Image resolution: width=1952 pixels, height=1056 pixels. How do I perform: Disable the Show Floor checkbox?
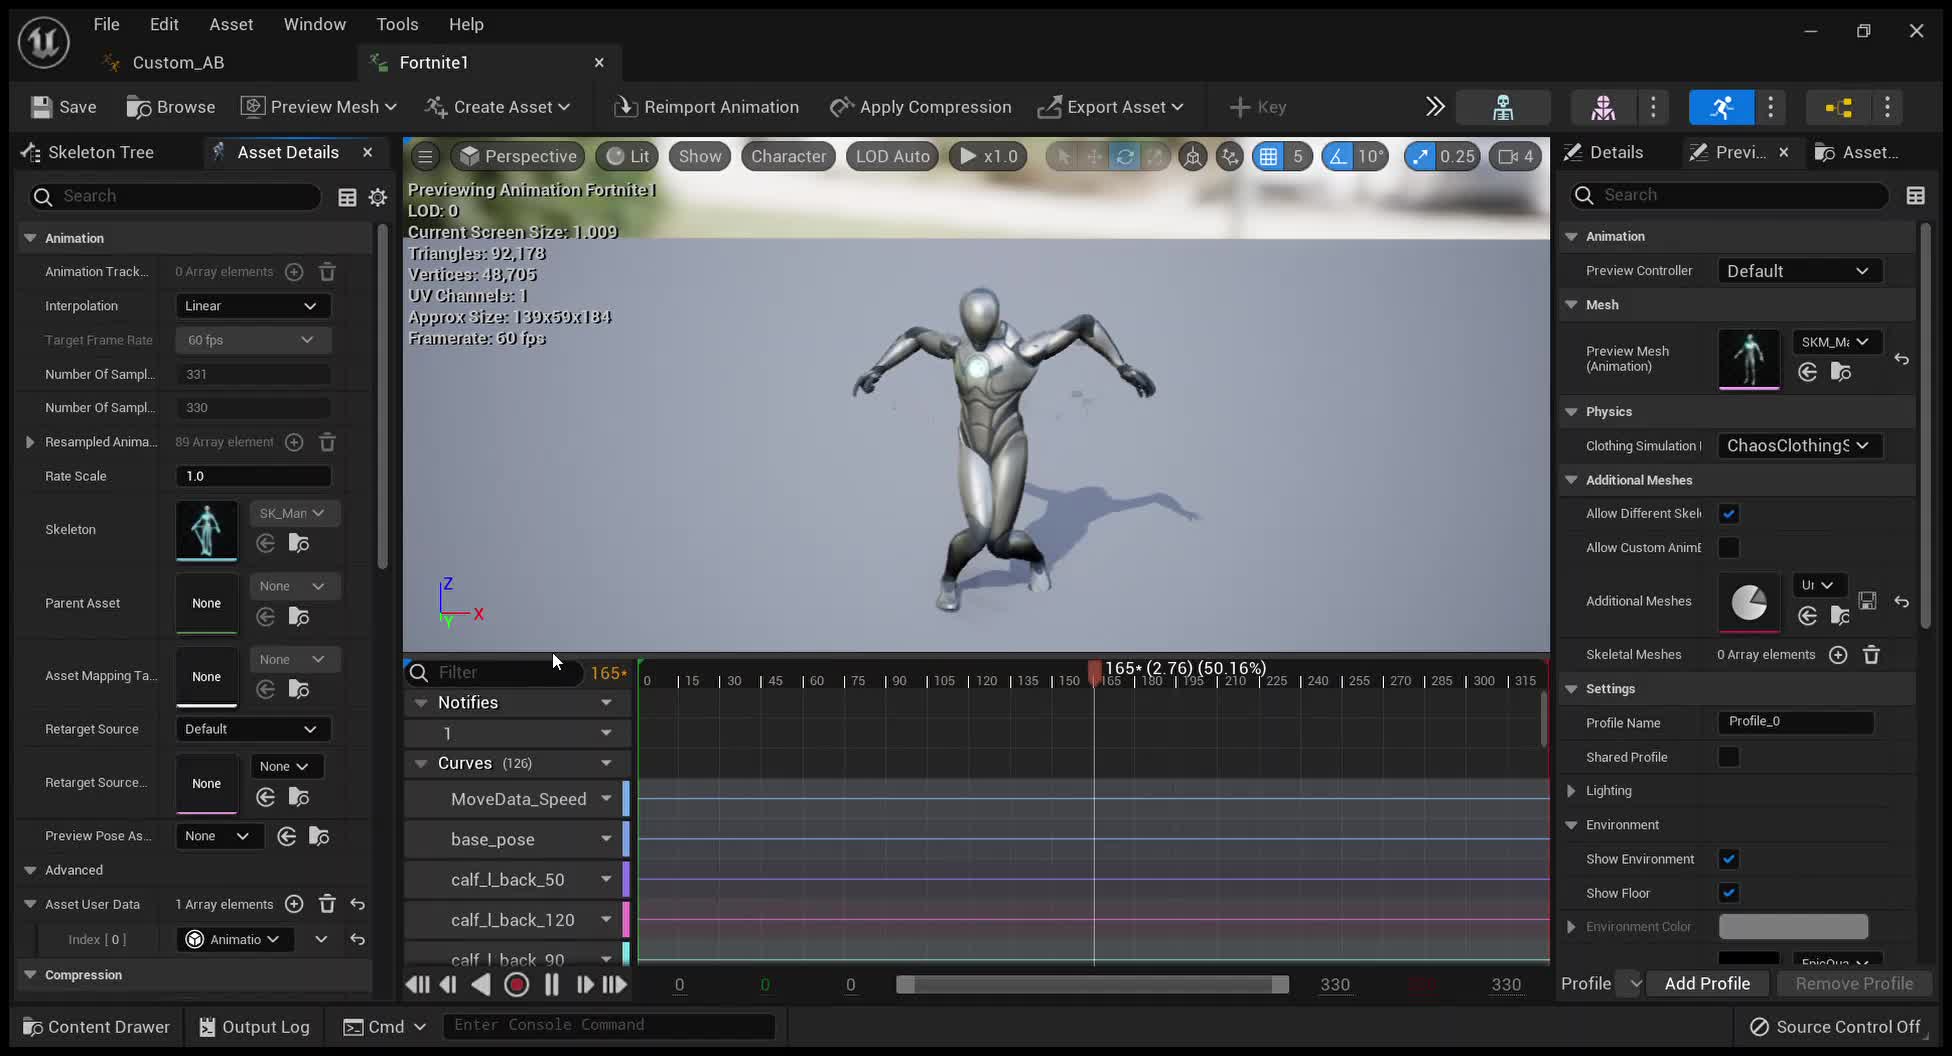[x=1728, y=893]
